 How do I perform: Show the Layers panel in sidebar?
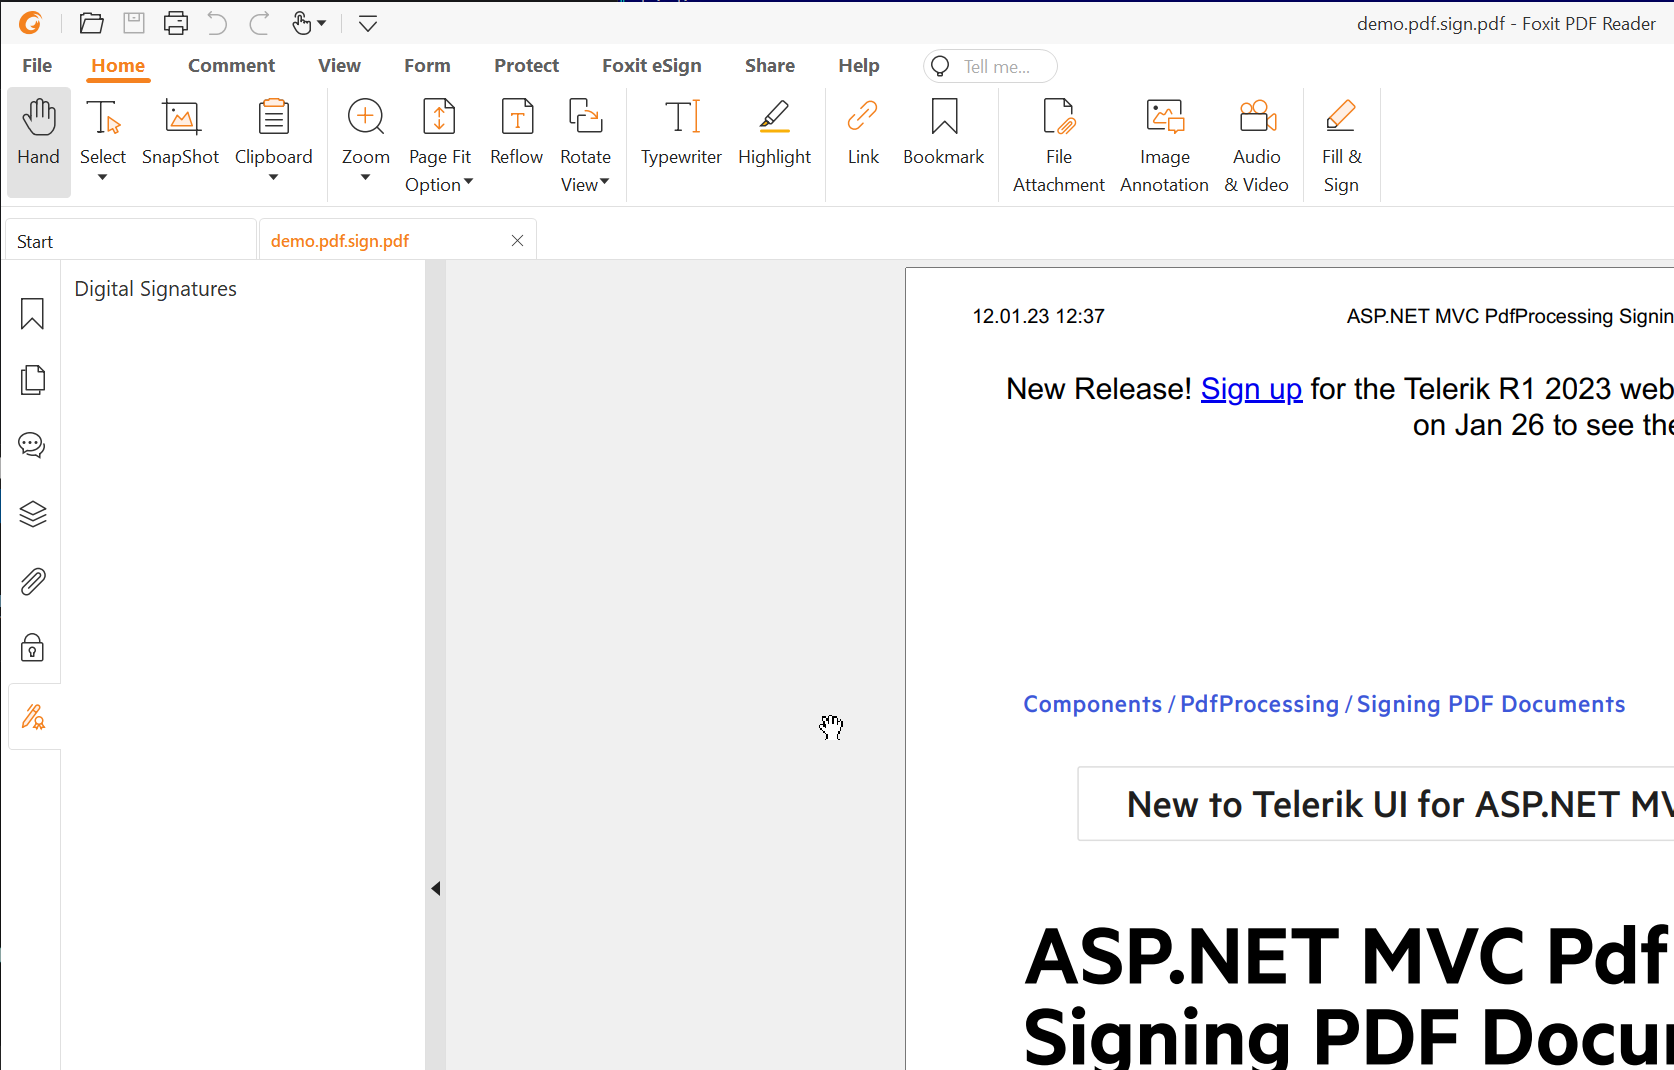tap(33, 514)
